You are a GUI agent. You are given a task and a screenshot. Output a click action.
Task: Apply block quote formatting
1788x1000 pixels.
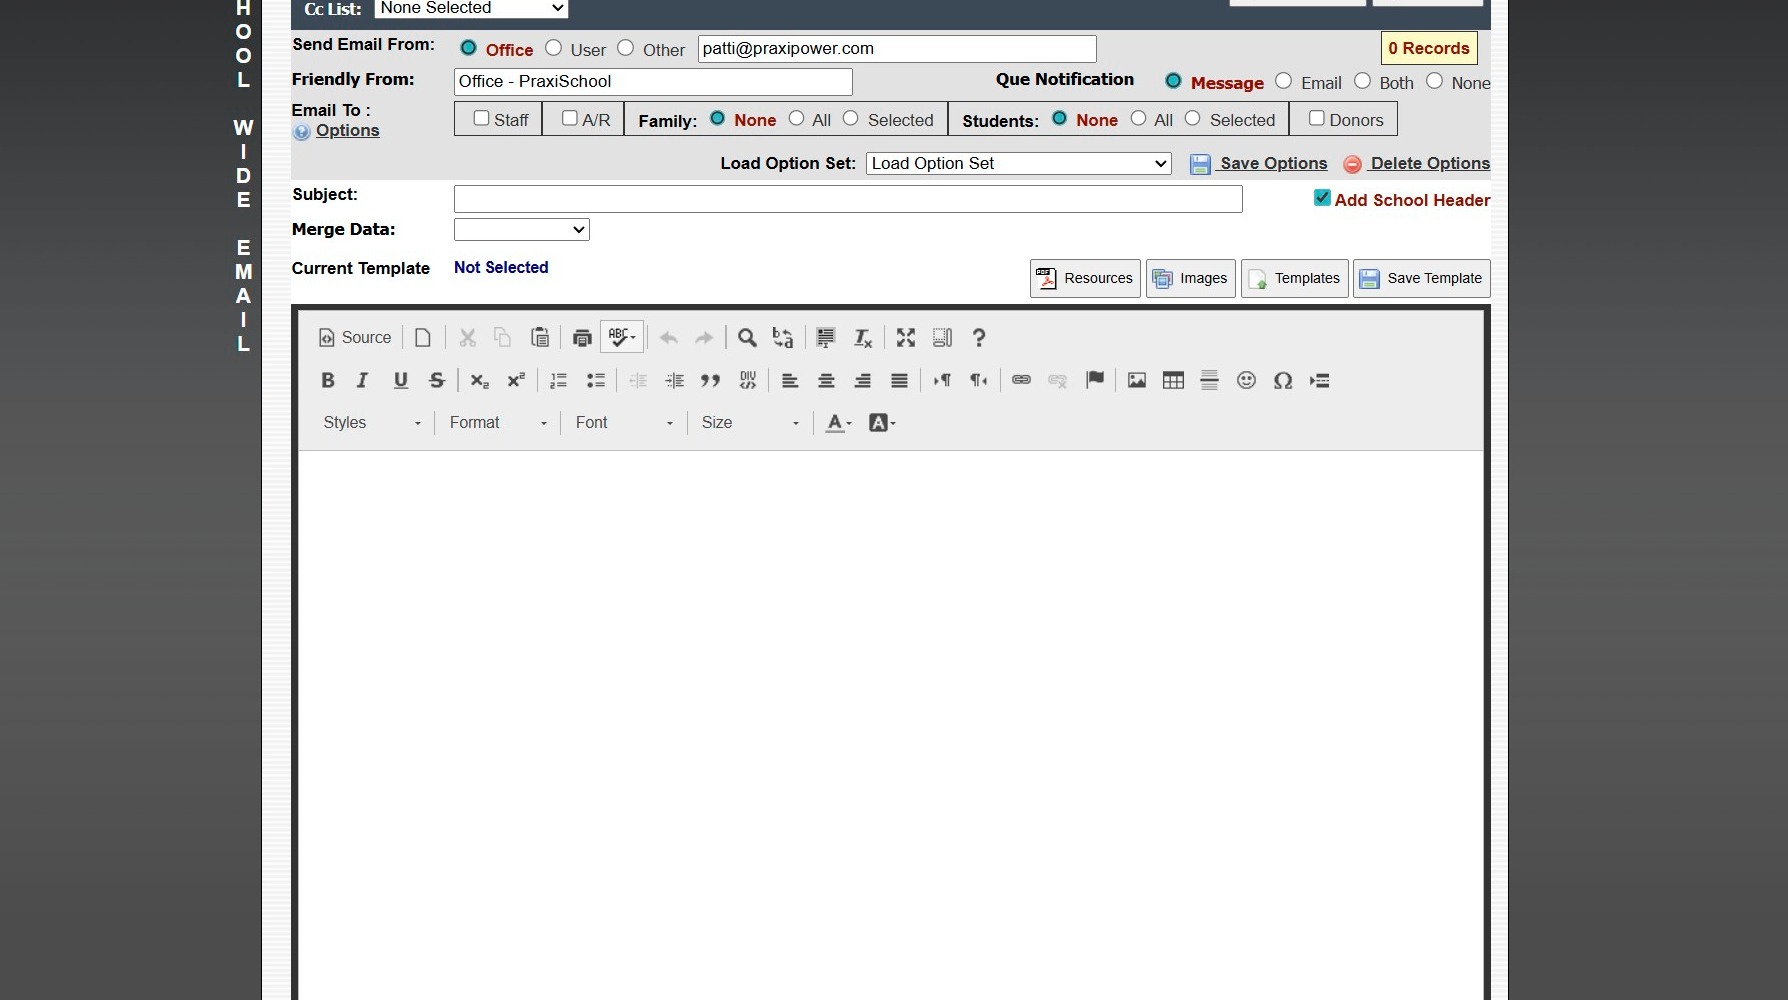(x=711, y=380)
